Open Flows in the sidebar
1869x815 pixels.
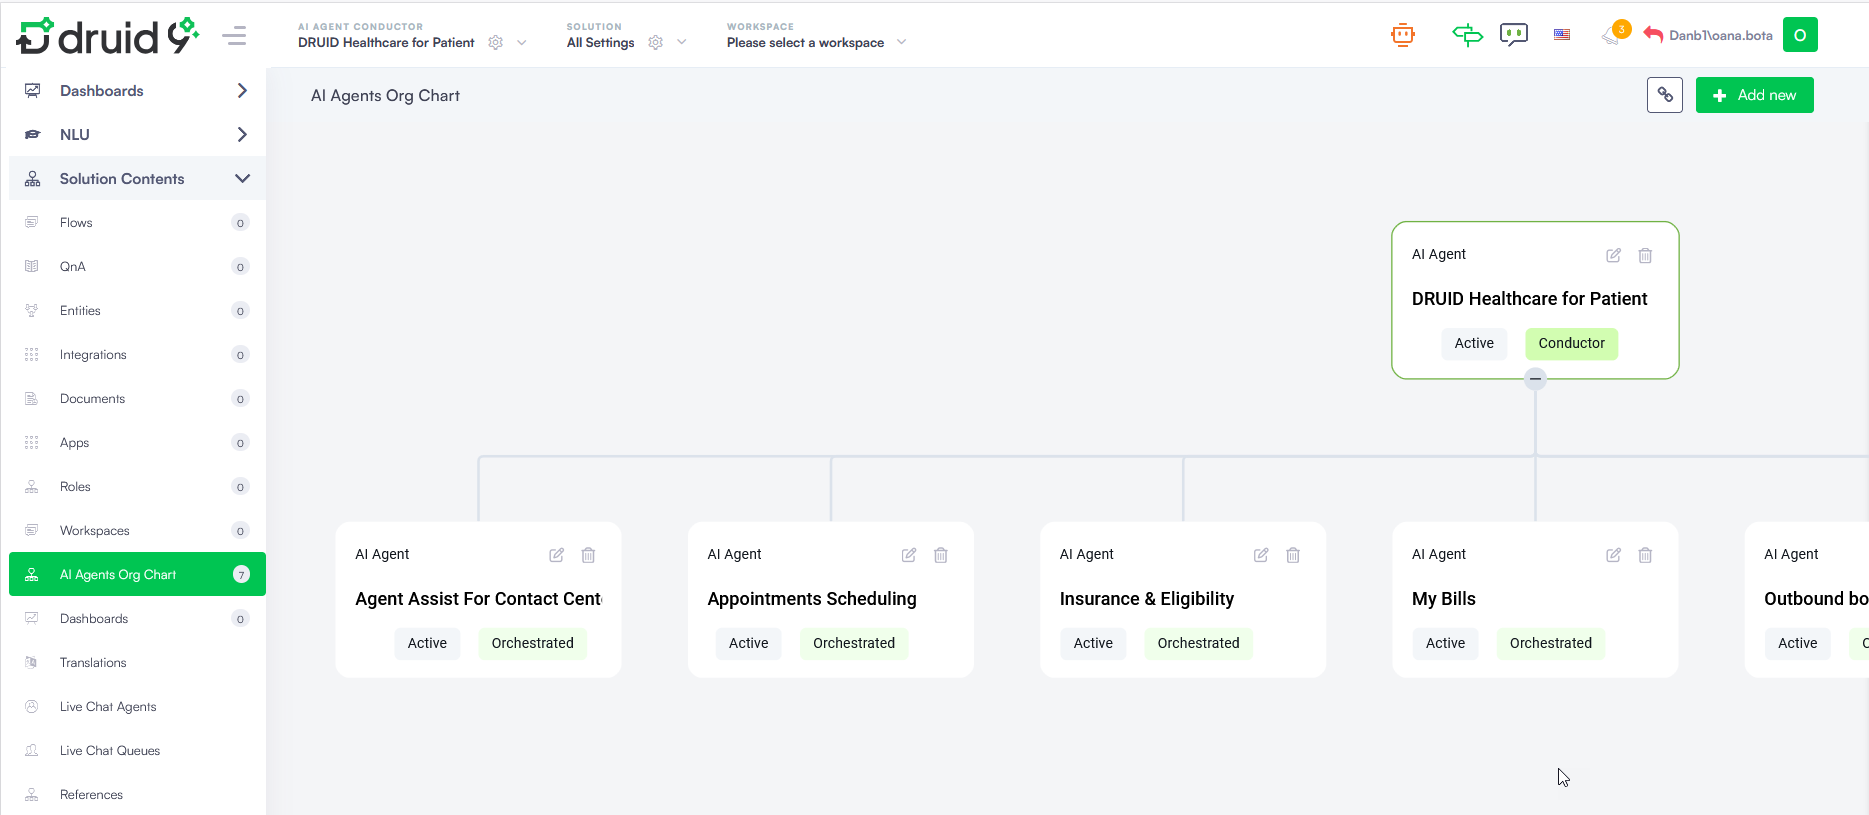coord(76,223)
